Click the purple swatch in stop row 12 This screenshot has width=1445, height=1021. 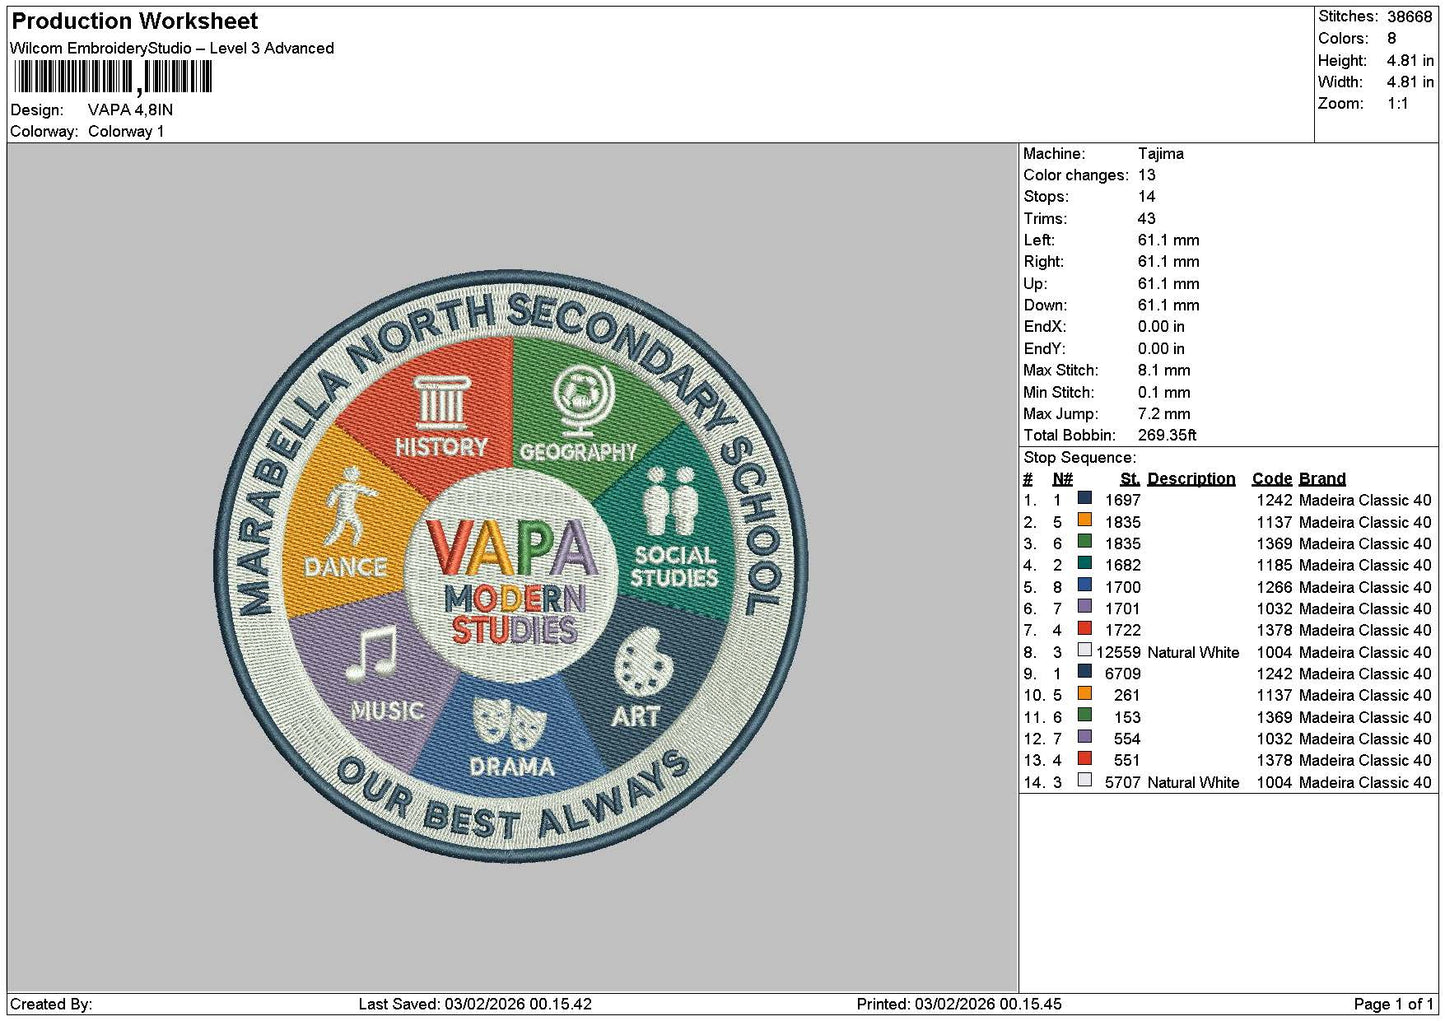coord(1084,737)
